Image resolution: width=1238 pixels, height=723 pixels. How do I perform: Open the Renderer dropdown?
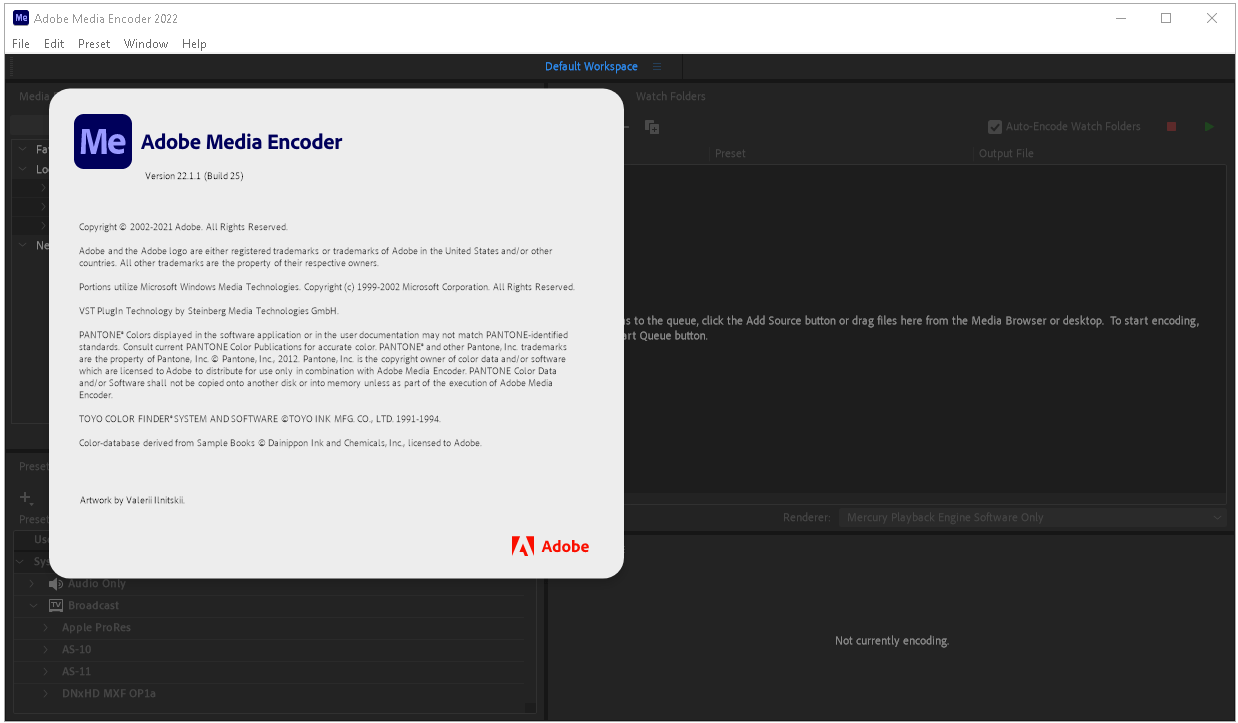[x=1033, y=518]
